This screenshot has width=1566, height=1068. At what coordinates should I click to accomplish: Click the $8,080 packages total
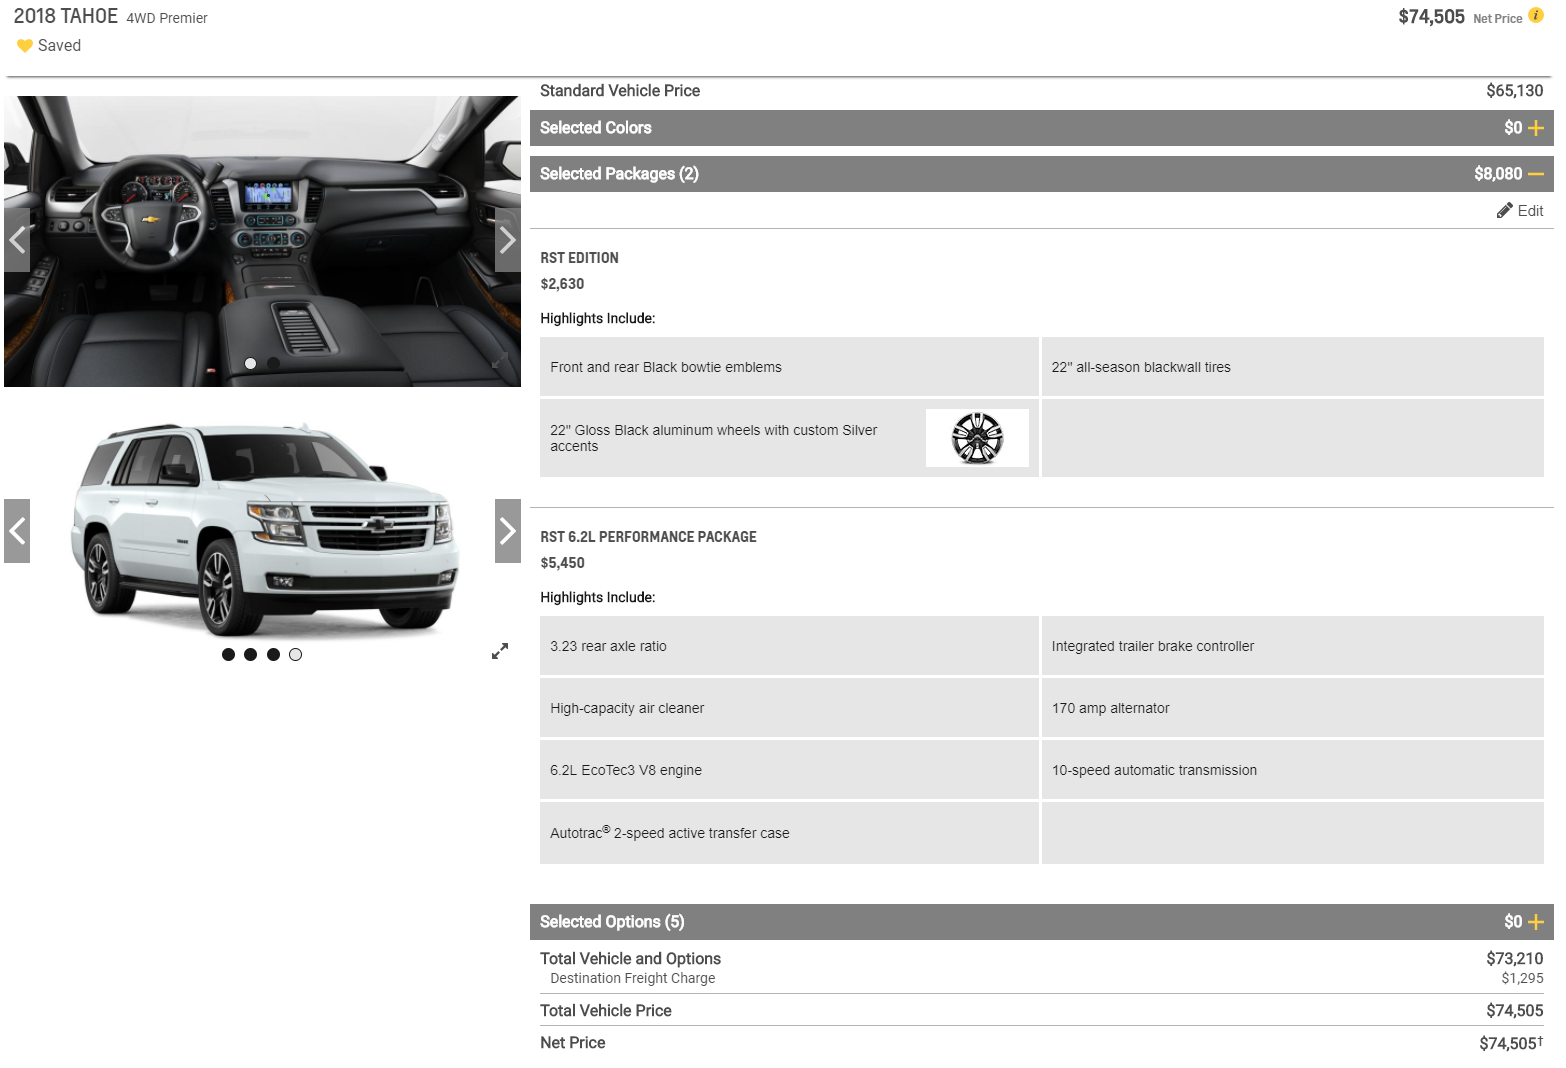1498,174
